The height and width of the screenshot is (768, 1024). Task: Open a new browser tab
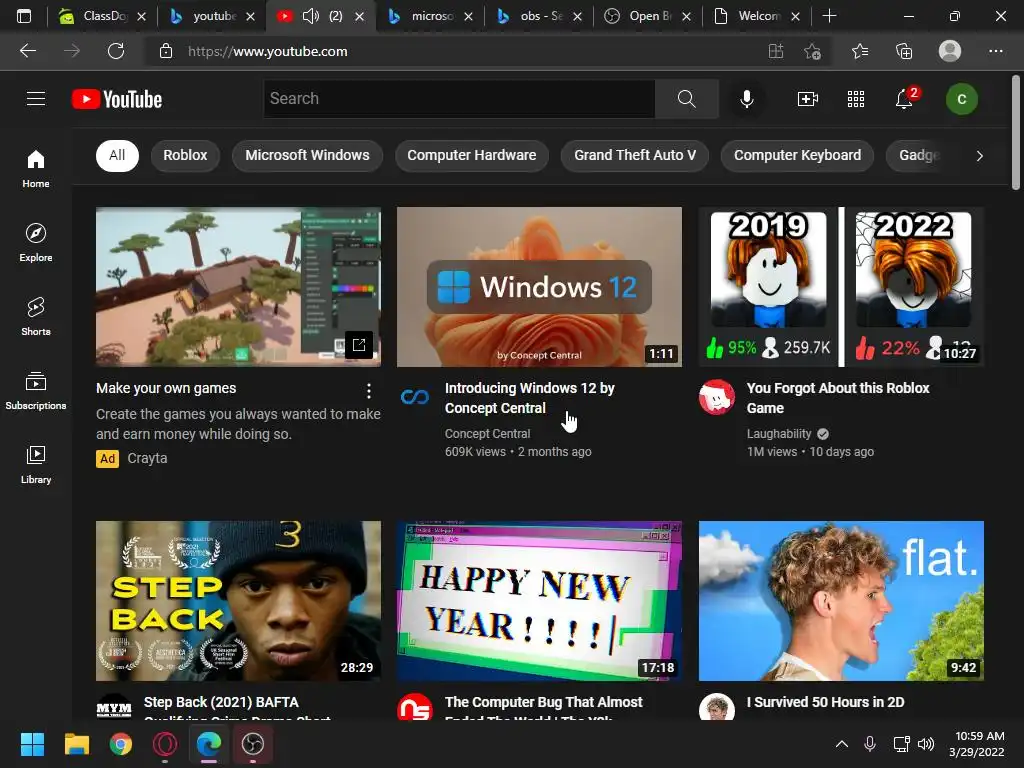829,16
